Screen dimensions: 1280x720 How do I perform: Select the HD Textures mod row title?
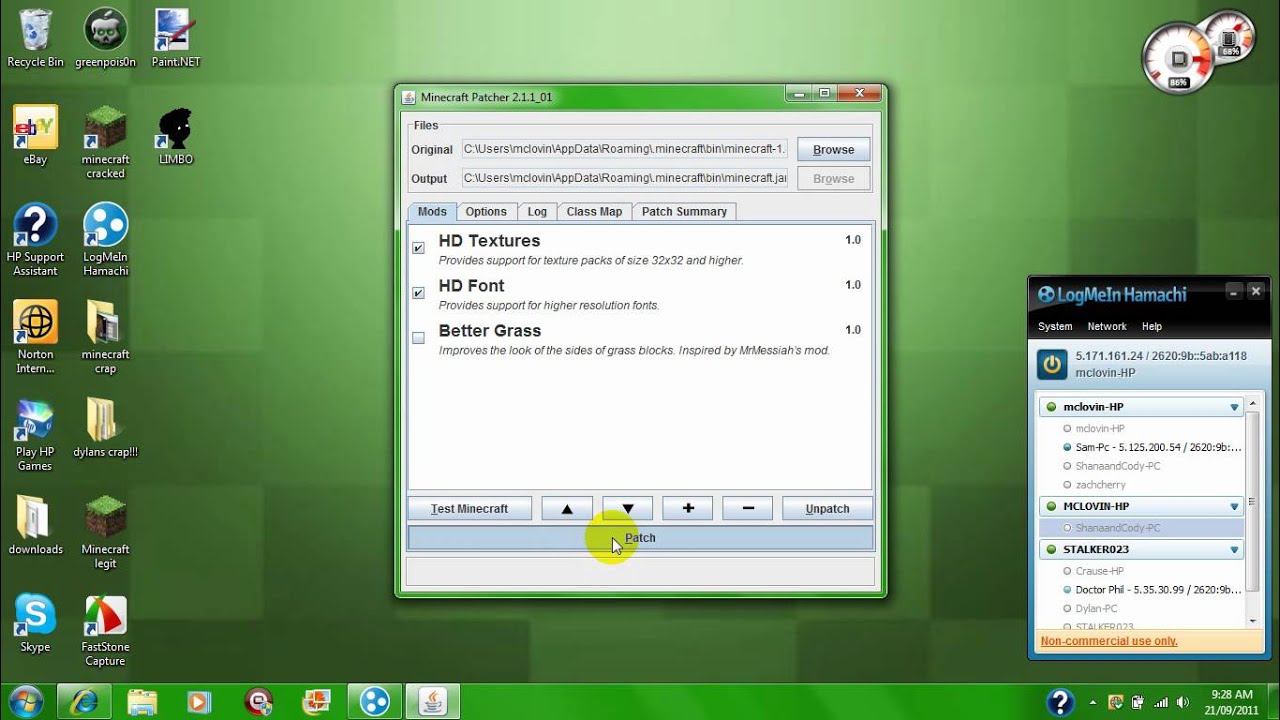point(489,241)
